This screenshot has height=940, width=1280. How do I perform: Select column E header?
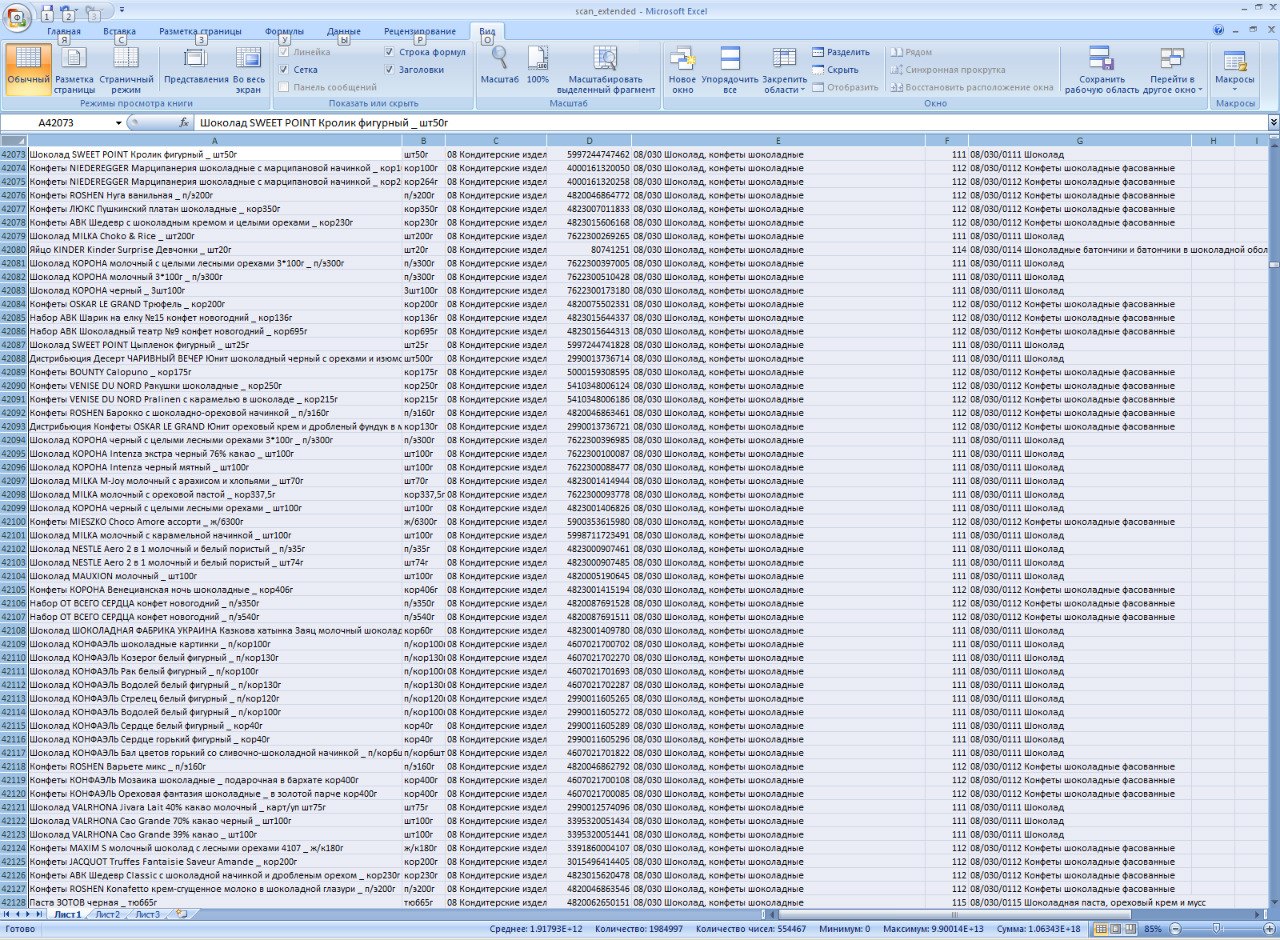pyautogui.click(x=778, y=141)
